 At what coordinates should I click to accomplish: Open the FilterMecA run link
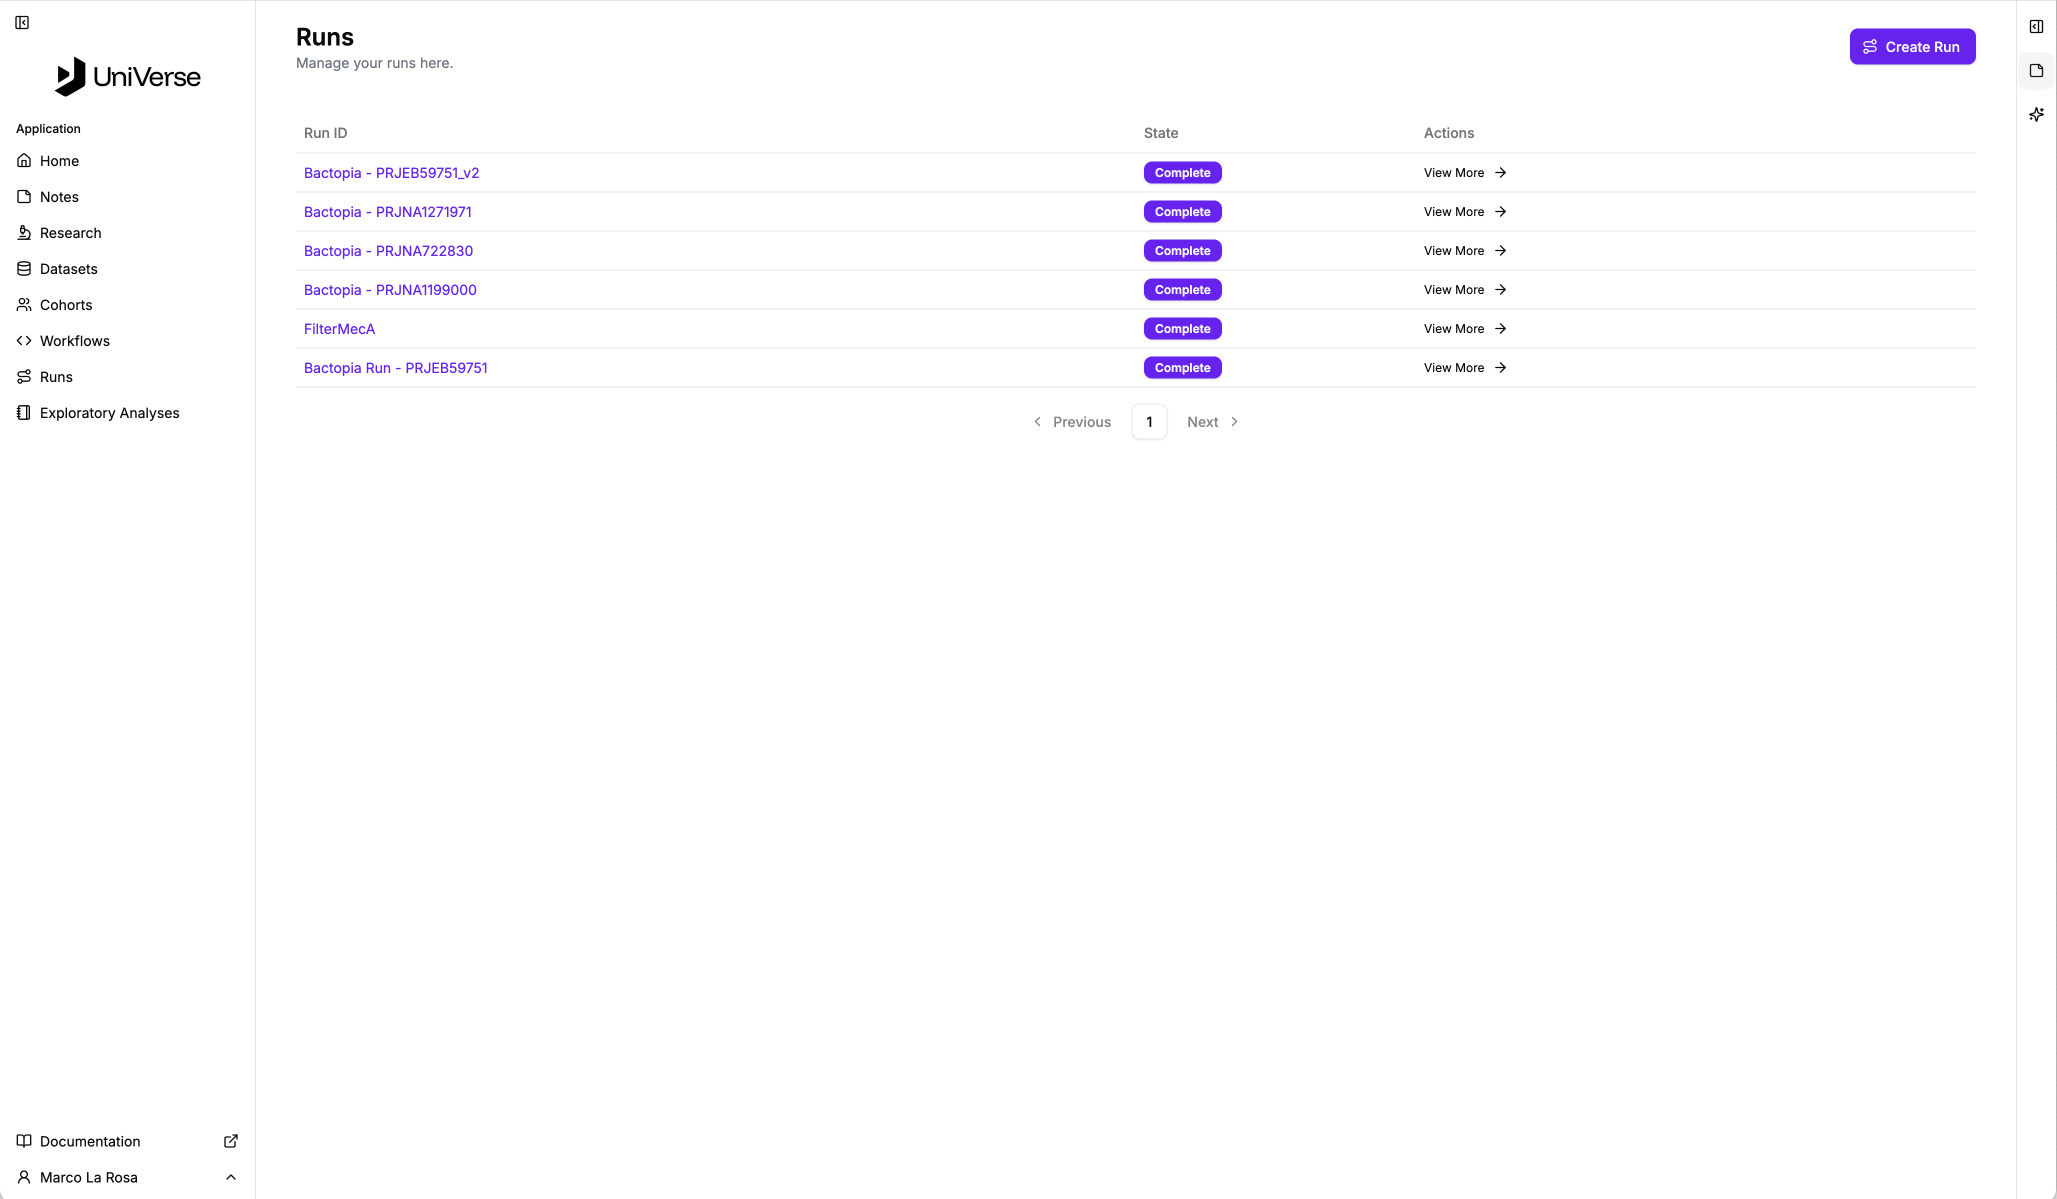tap(339, 329)
